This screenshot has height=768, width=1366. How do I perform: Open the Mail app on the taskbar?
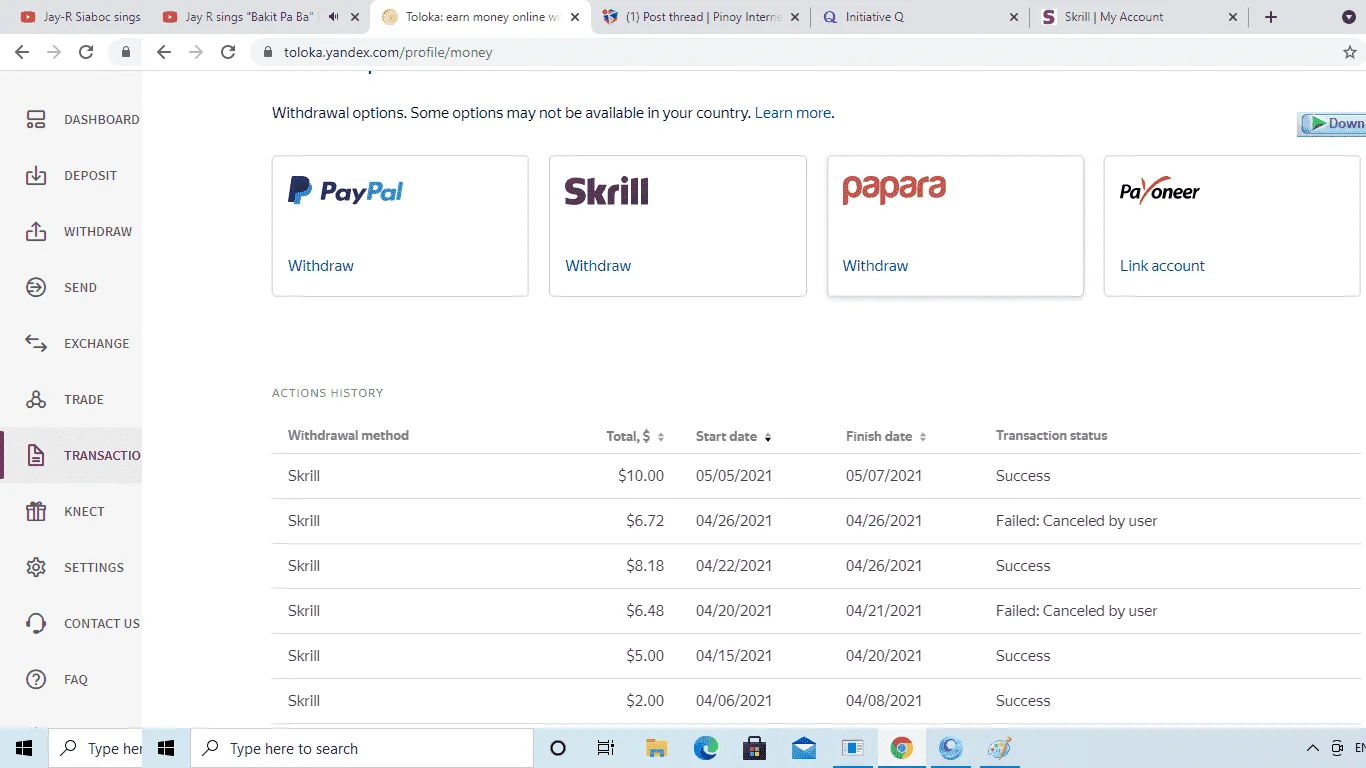click(x=804, y=748)
